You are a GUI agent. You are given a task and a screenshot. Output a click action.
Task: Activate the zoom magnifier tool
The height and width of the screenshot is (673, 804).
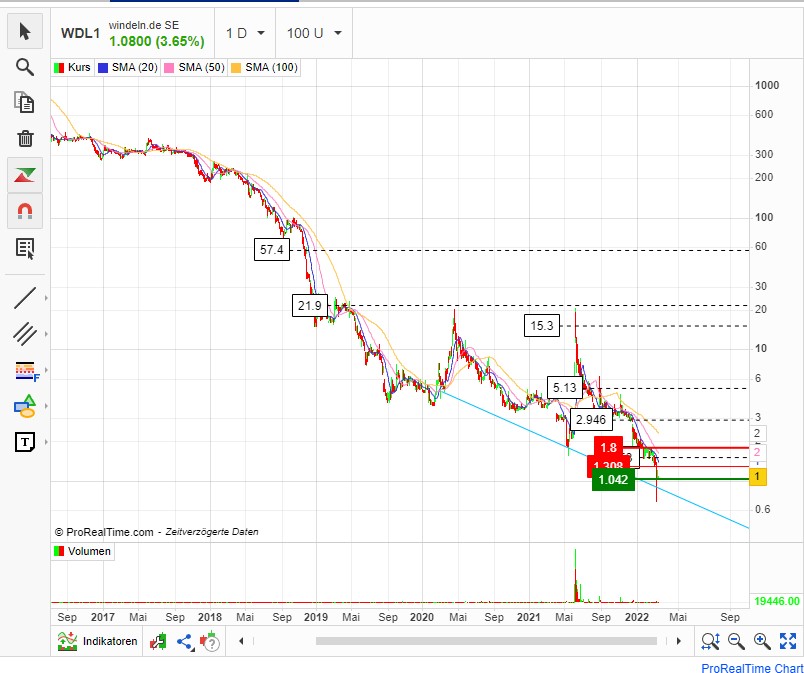point(24,67)
